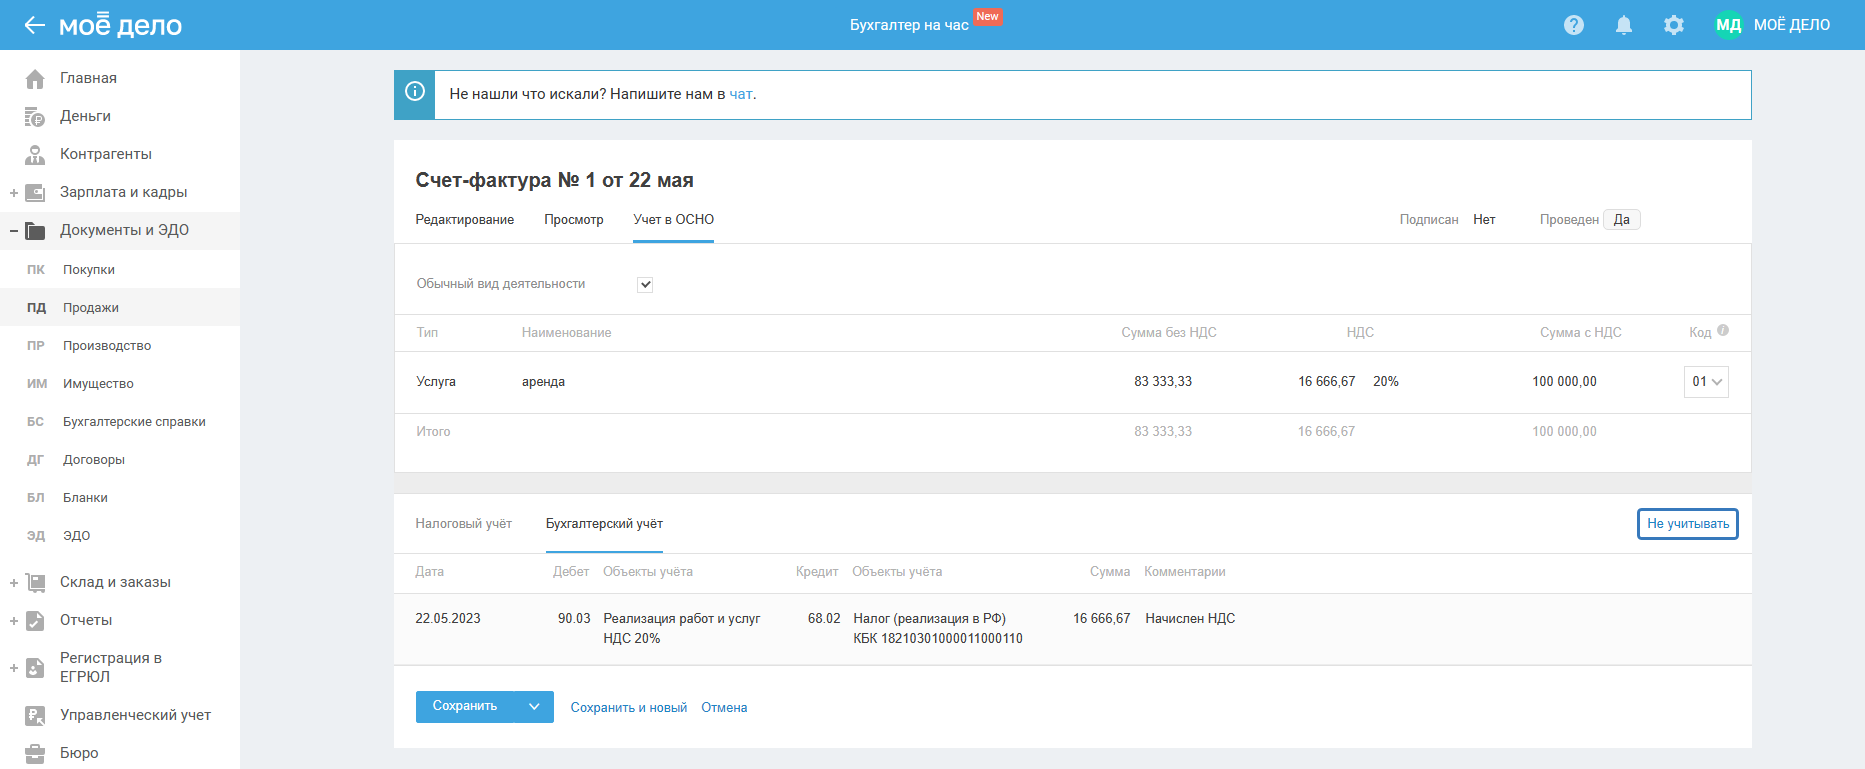The image size is (1865, 769).
Task: Open the Сохранить button dropdown arrow
Action: (534, 707)
